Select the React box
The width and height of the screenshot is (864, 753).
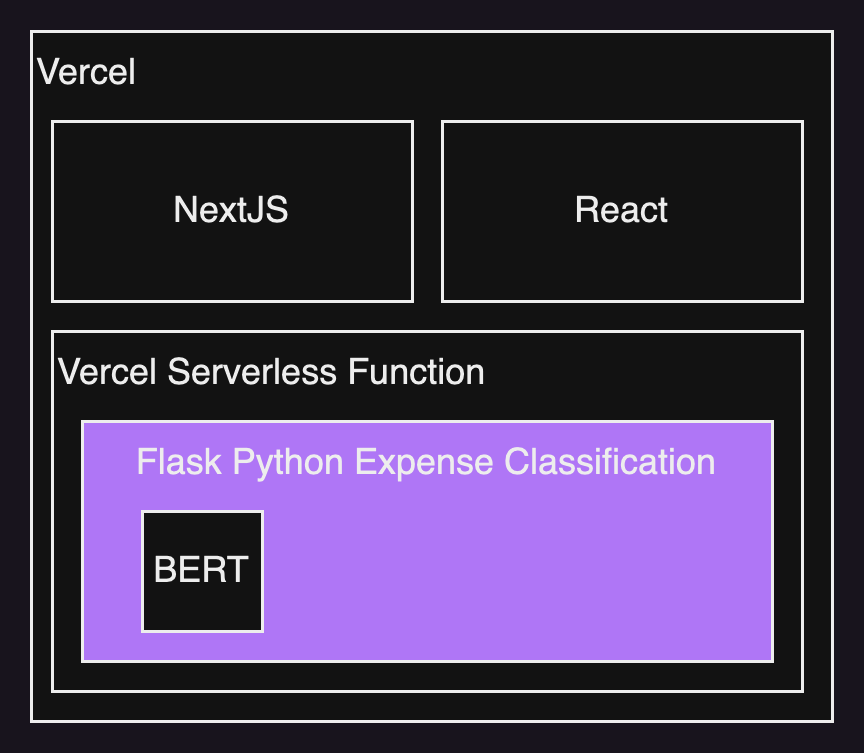(x=622, y=212)
